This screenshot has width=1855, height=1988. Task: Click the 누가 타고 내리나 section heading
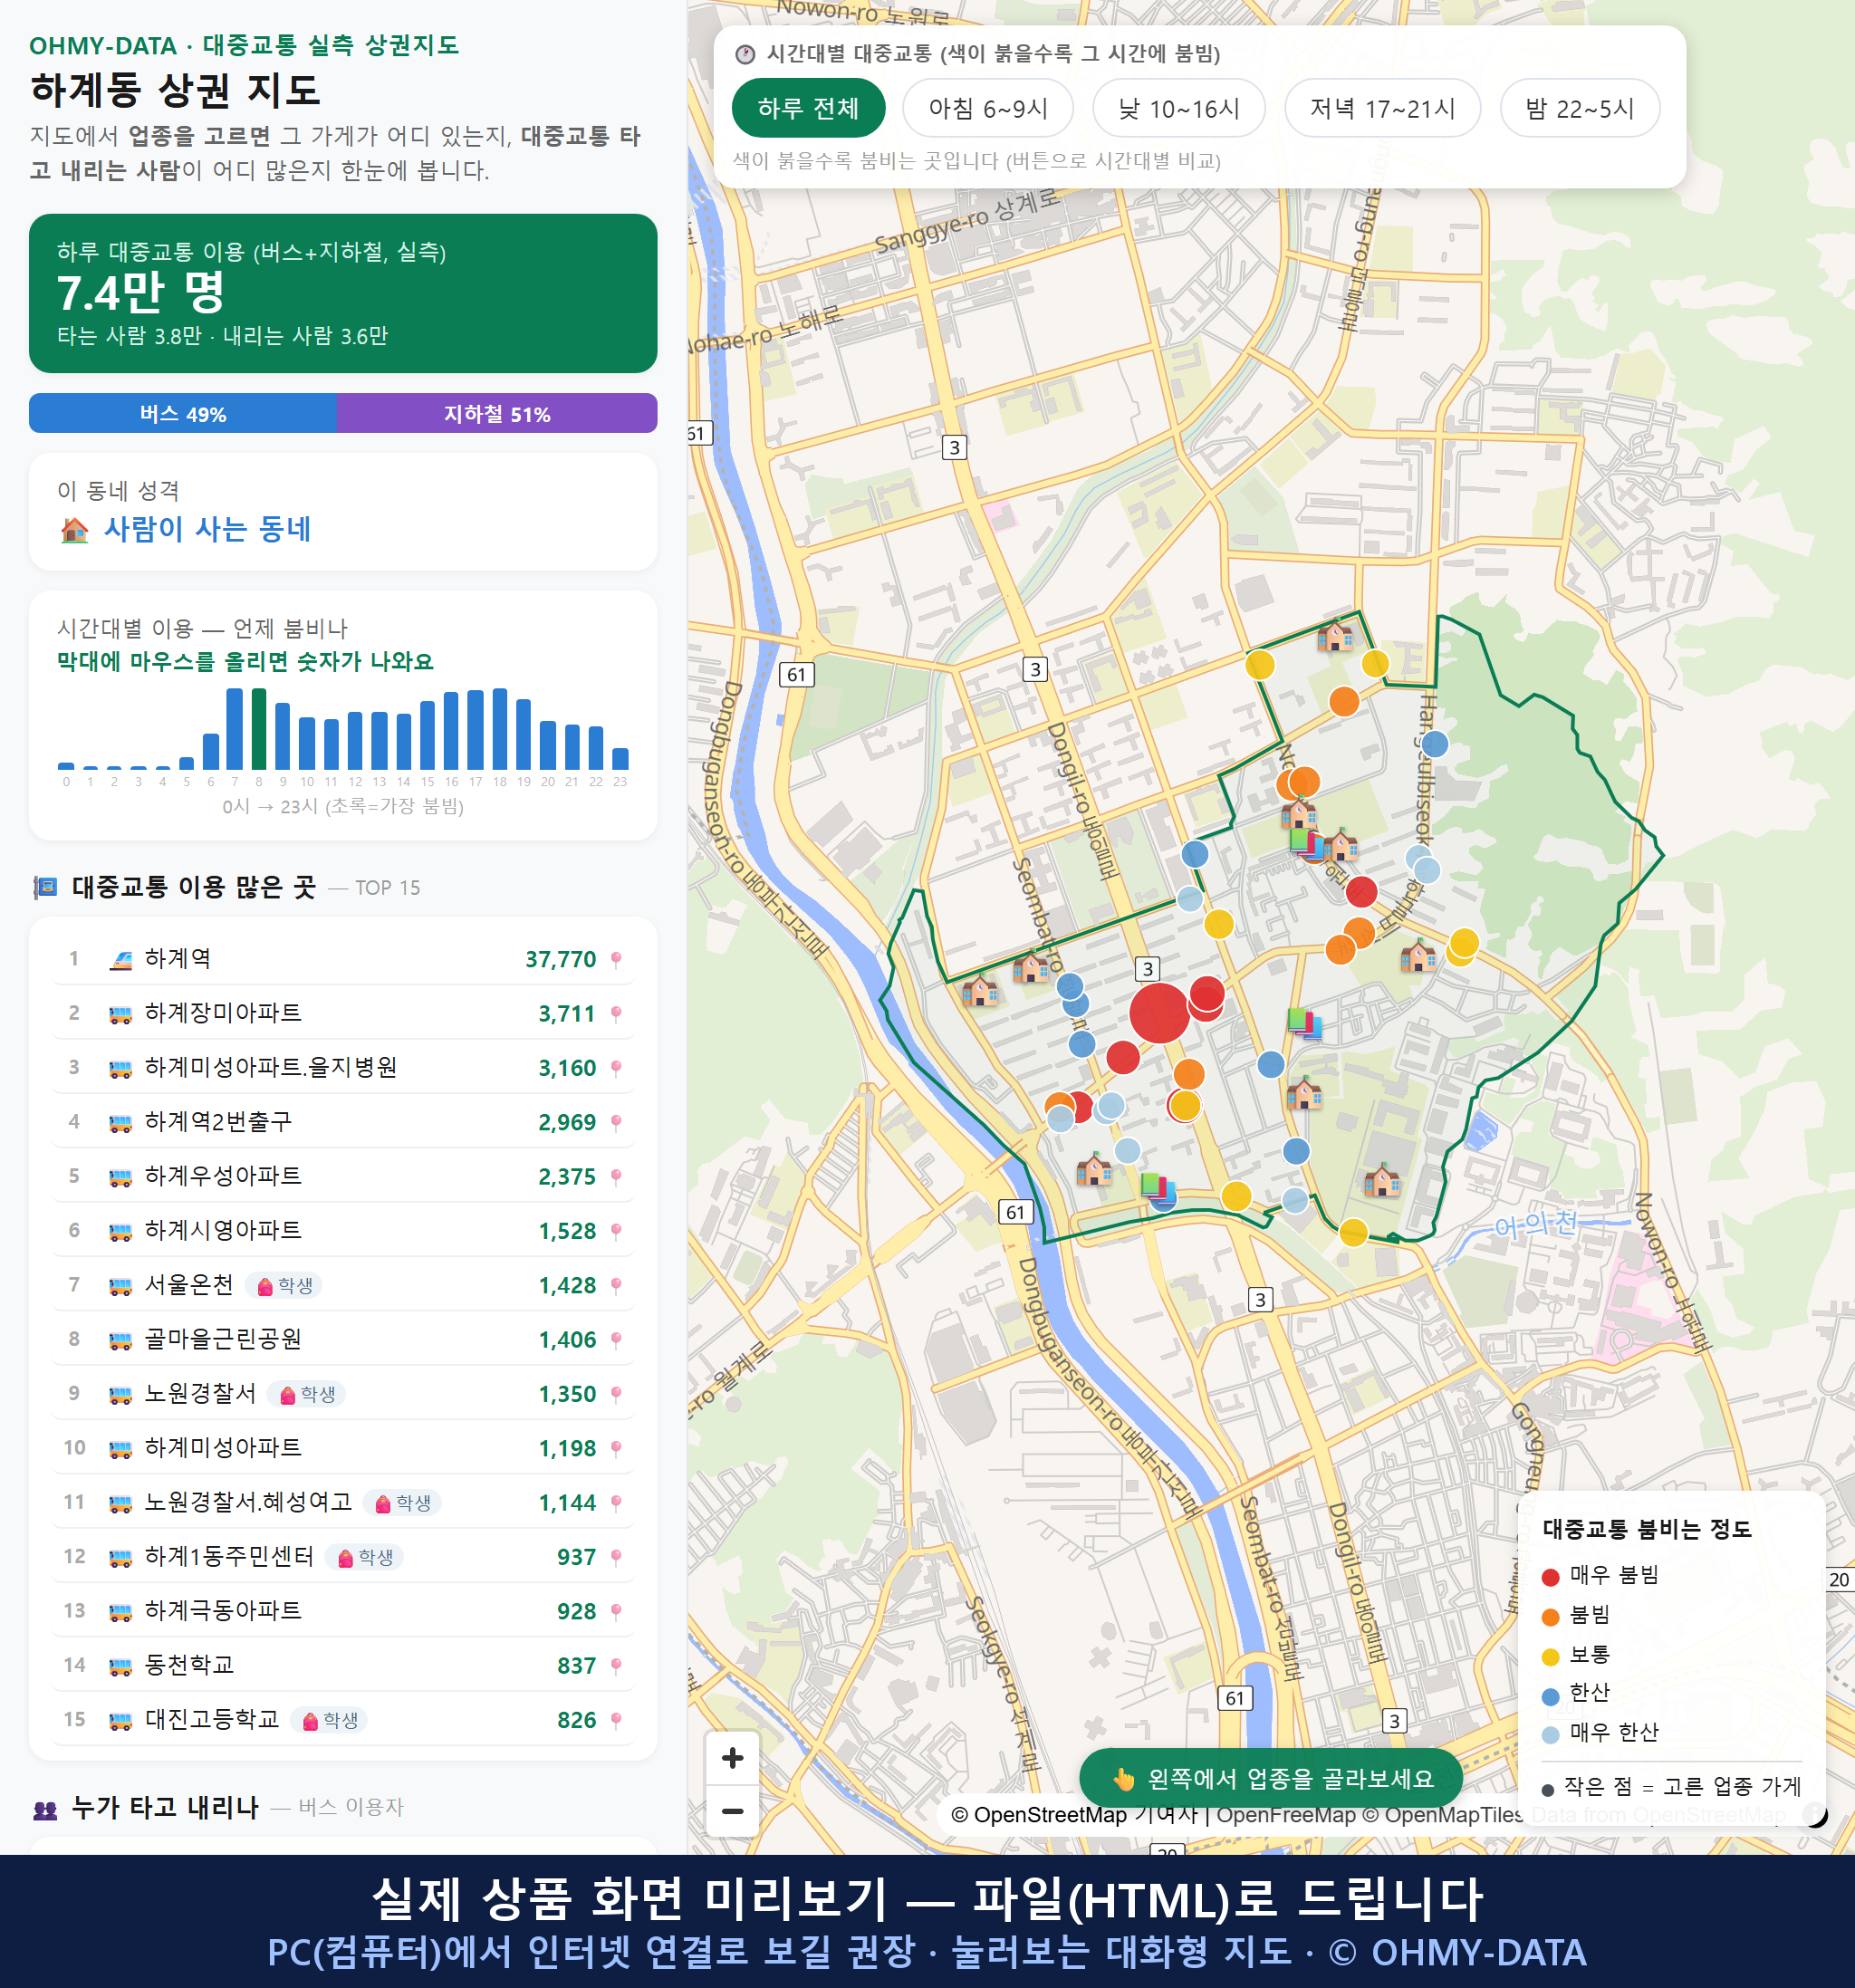click(165, 1807)
